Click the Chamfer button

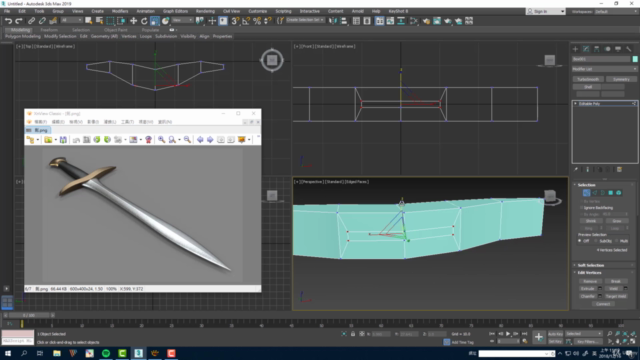point(588,296)
